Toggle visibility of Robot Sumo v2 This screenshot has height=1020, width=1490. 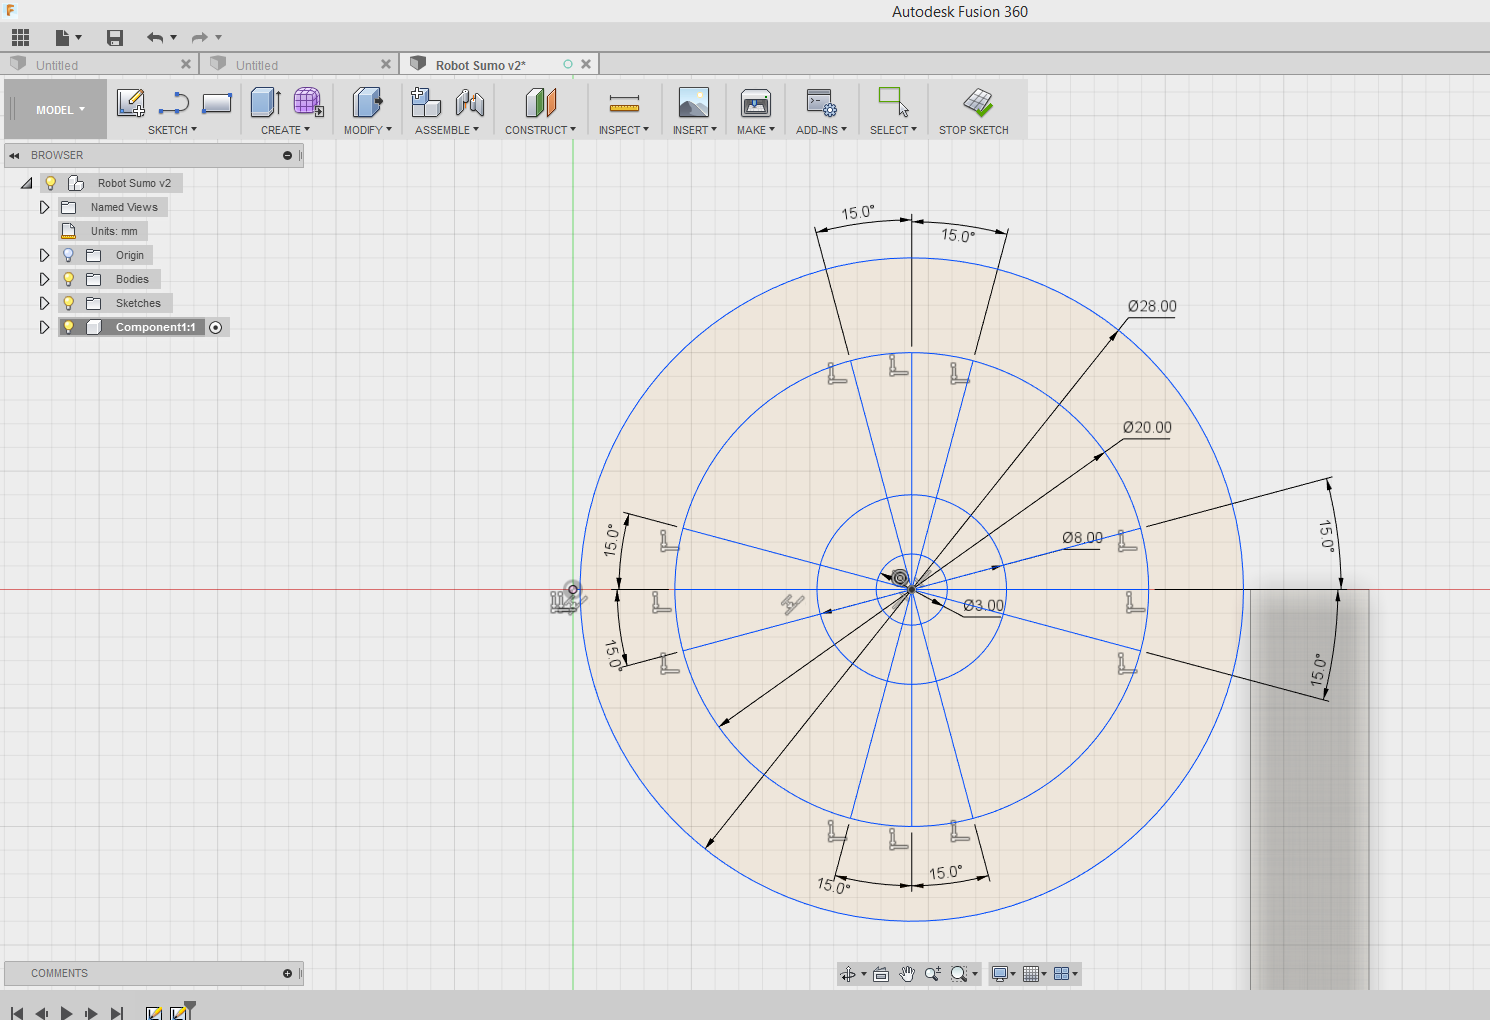51,183
